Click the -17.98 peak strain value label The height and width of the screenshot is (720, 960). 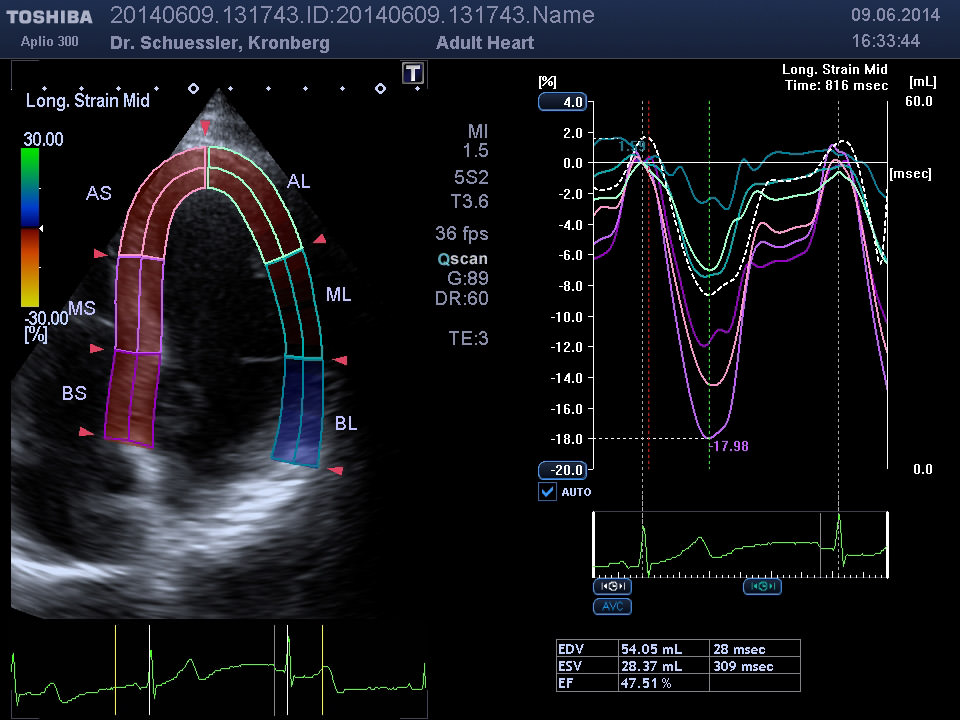tap(729, 446)
